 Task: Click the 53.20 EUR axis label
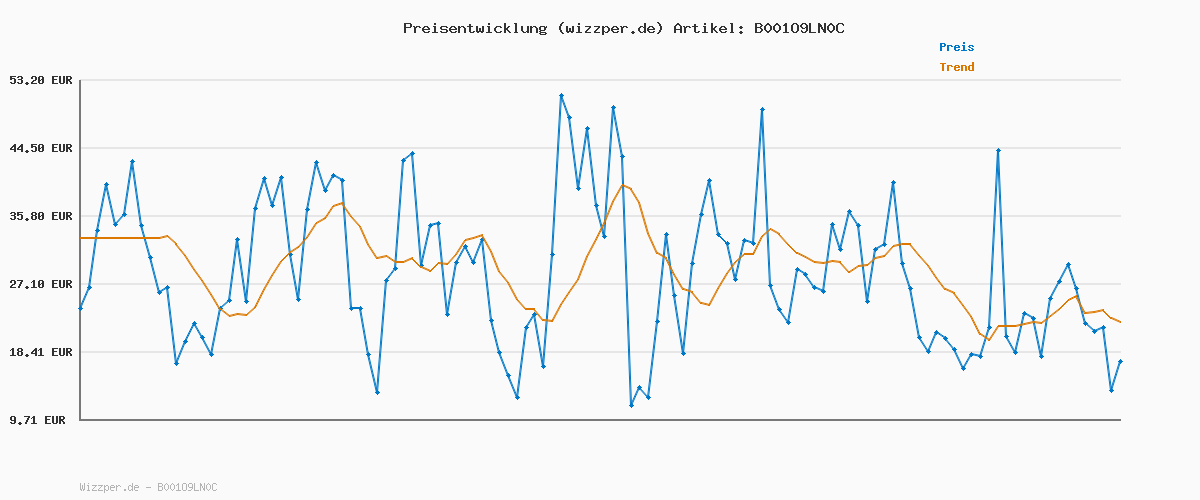pos(40,80)
